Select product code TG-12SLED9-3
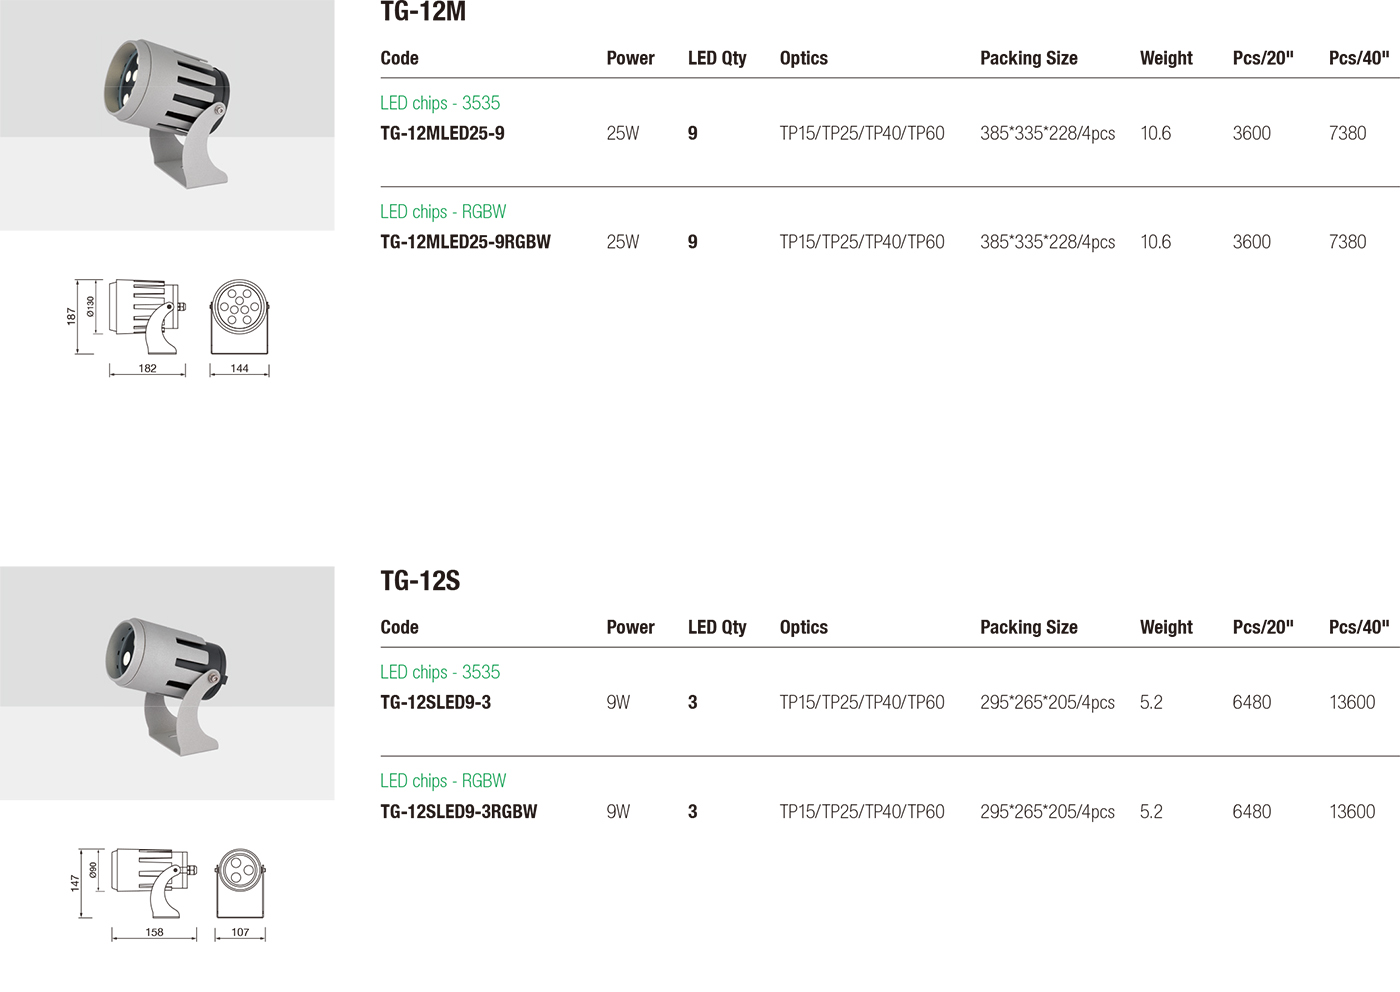1400x992 pixels. (435, 702)
